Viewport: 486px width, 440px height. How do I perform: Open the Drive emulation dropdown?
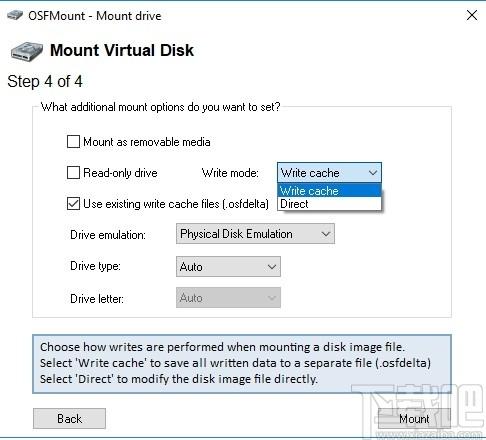click(255, 234)
